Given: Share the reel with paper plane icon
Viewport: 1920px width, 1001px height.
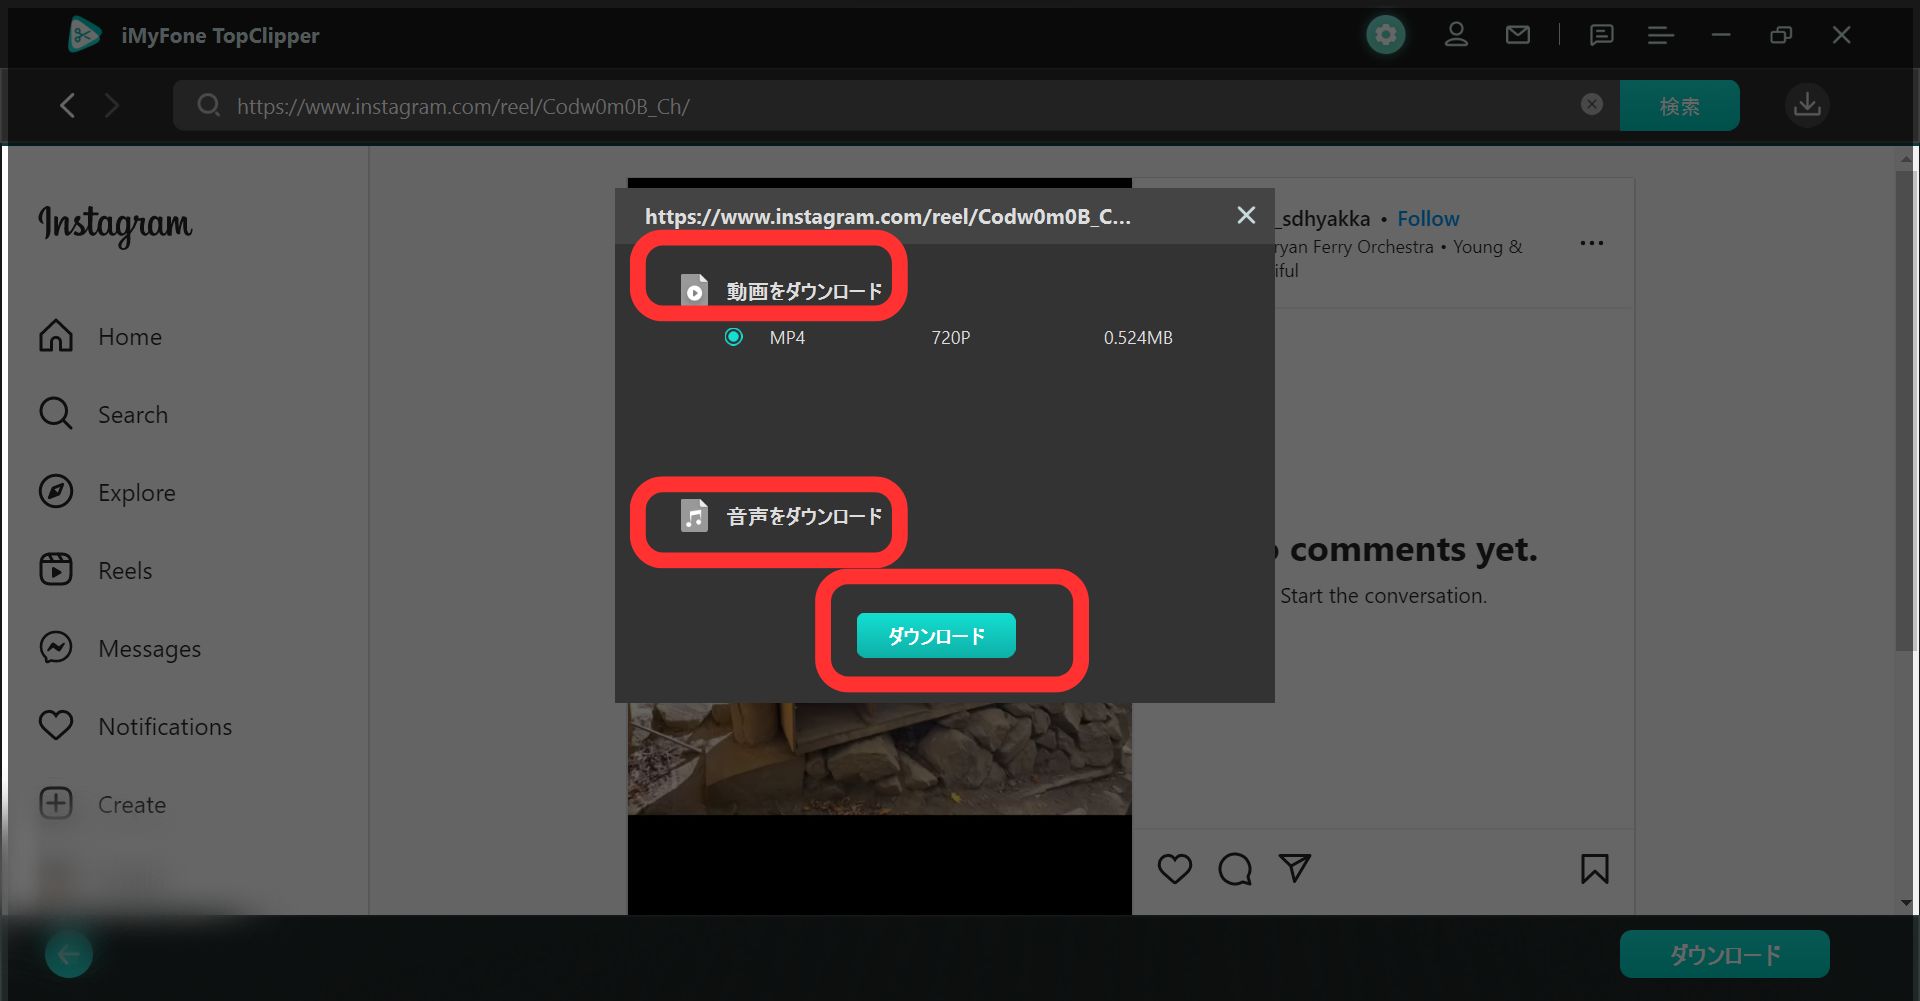Looking at the screenshot, I should [x=1294, y=868].
